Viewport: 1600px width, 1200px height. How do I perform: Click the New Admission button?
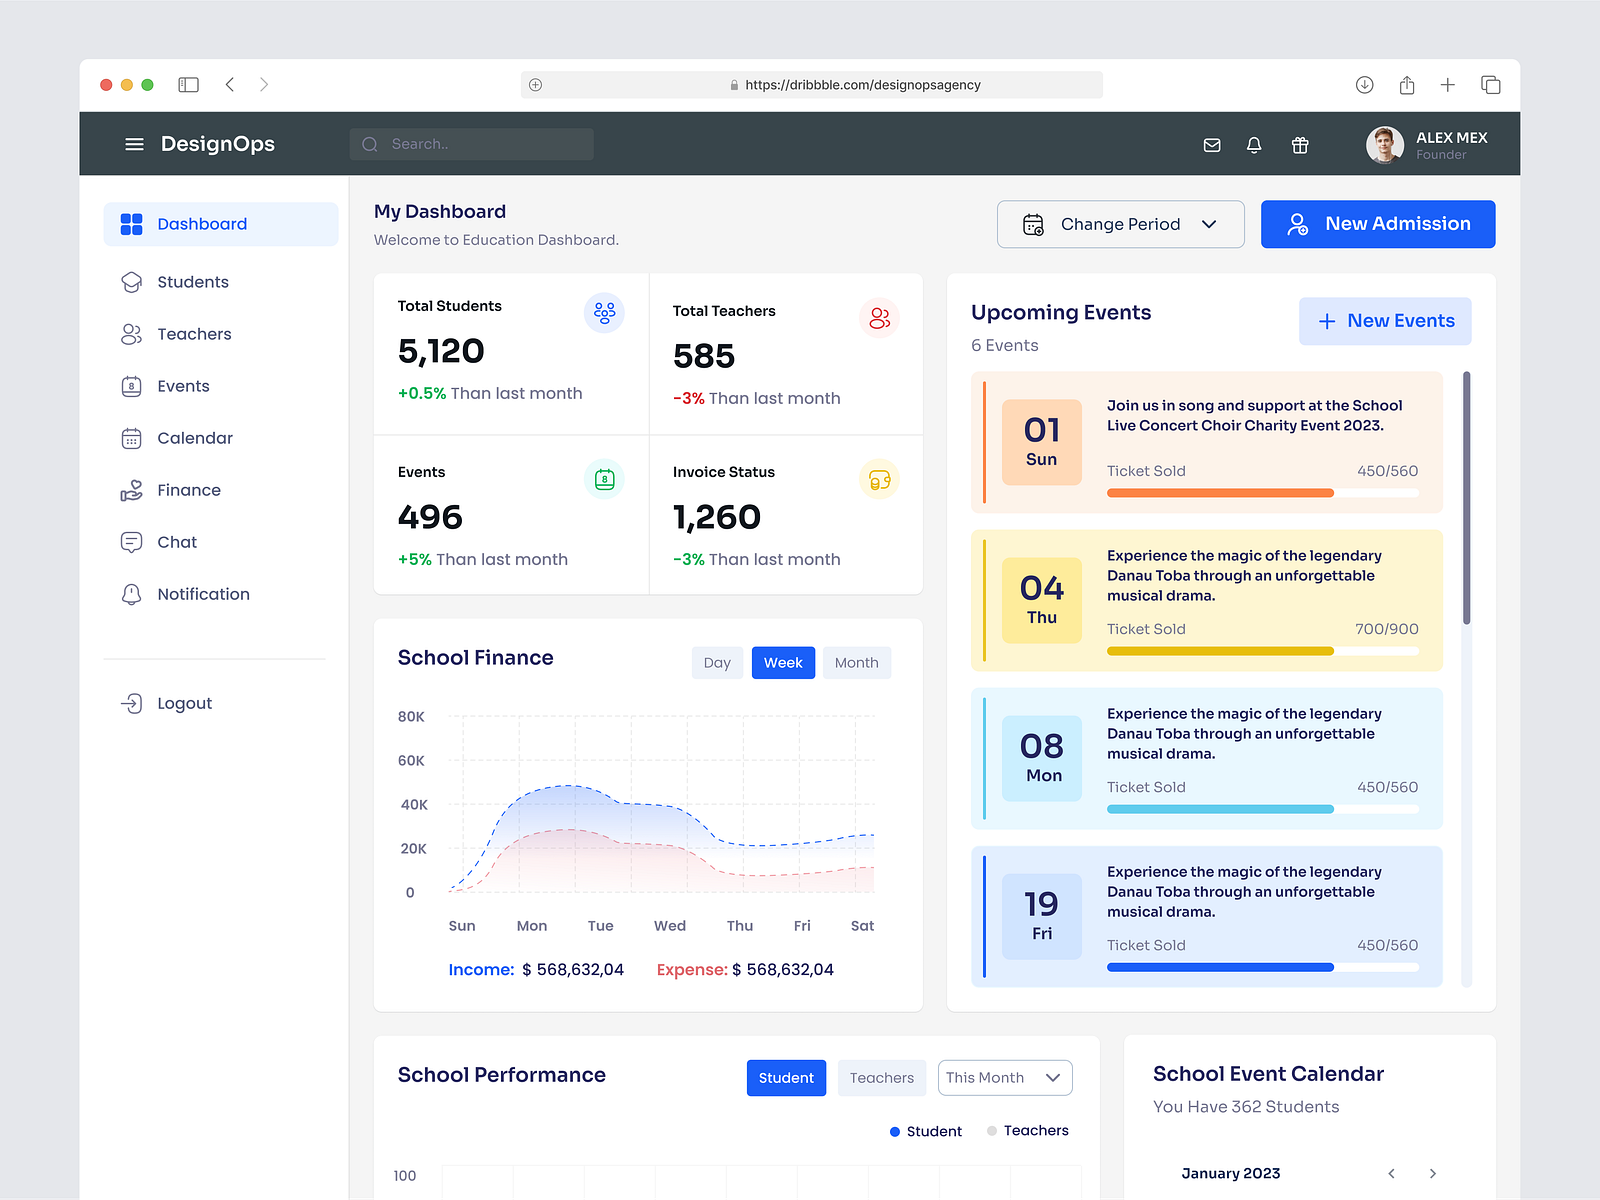tap(1377, 224)
